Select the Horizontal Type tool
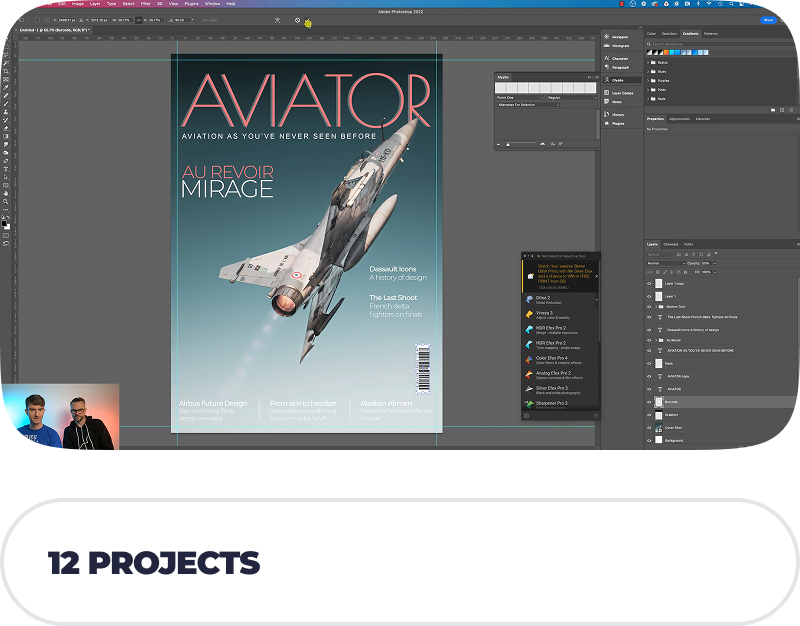 (6, 169)
